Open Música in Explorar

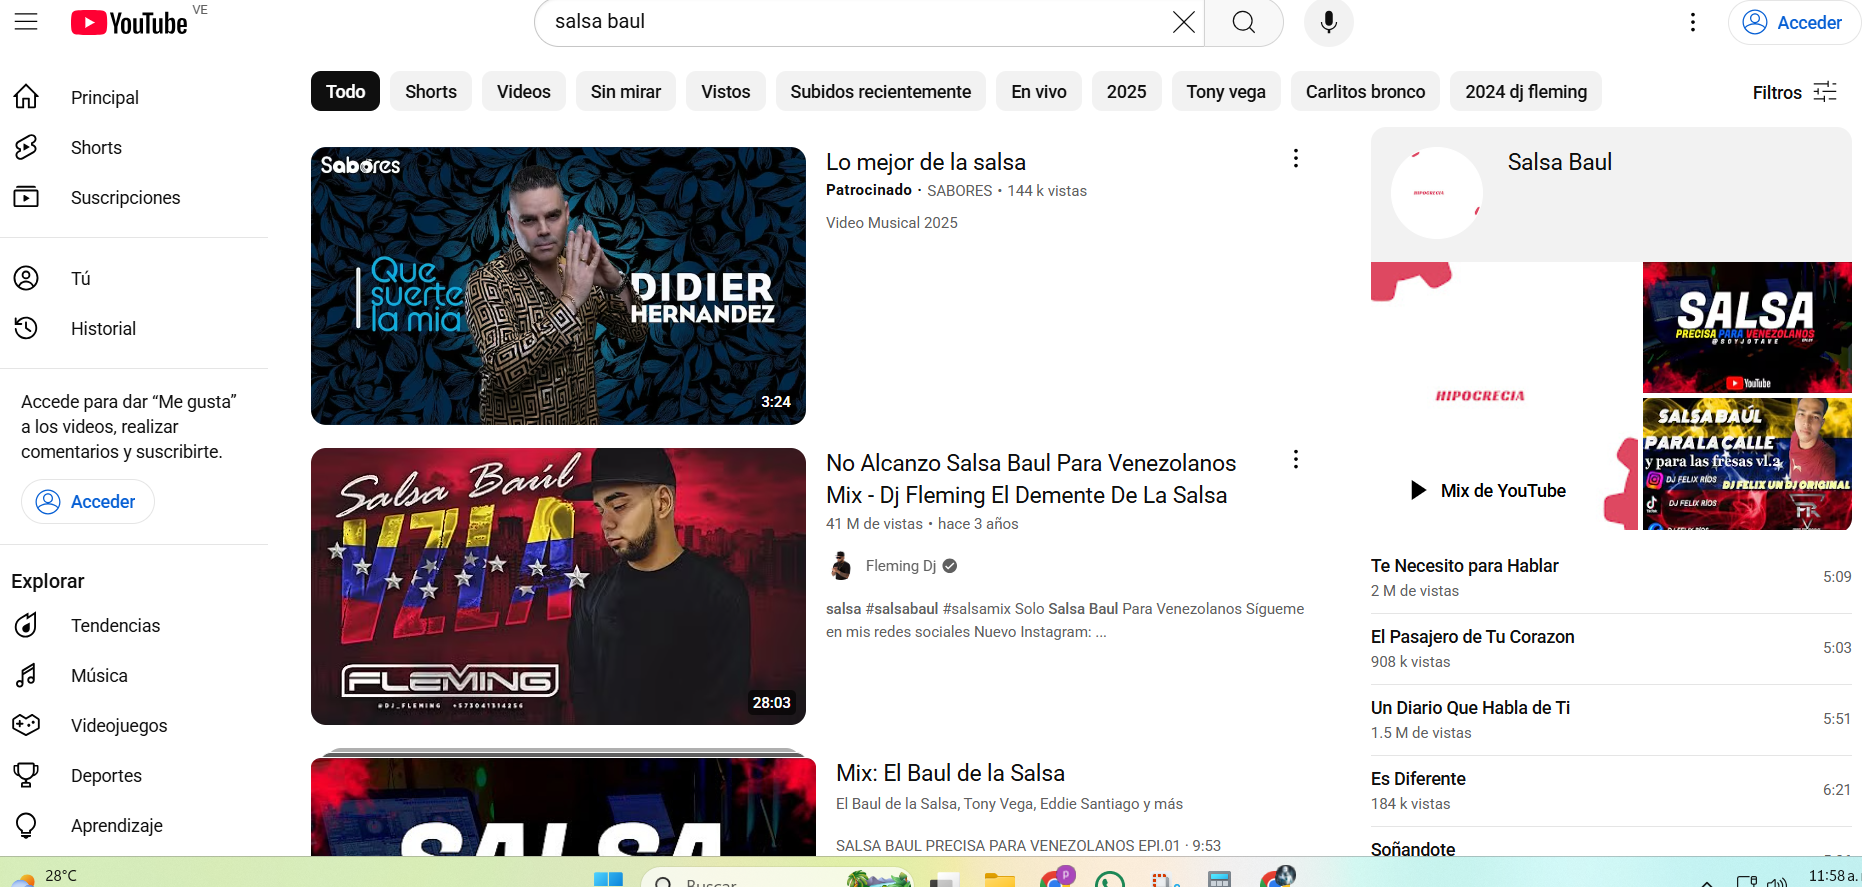[99, 675]
